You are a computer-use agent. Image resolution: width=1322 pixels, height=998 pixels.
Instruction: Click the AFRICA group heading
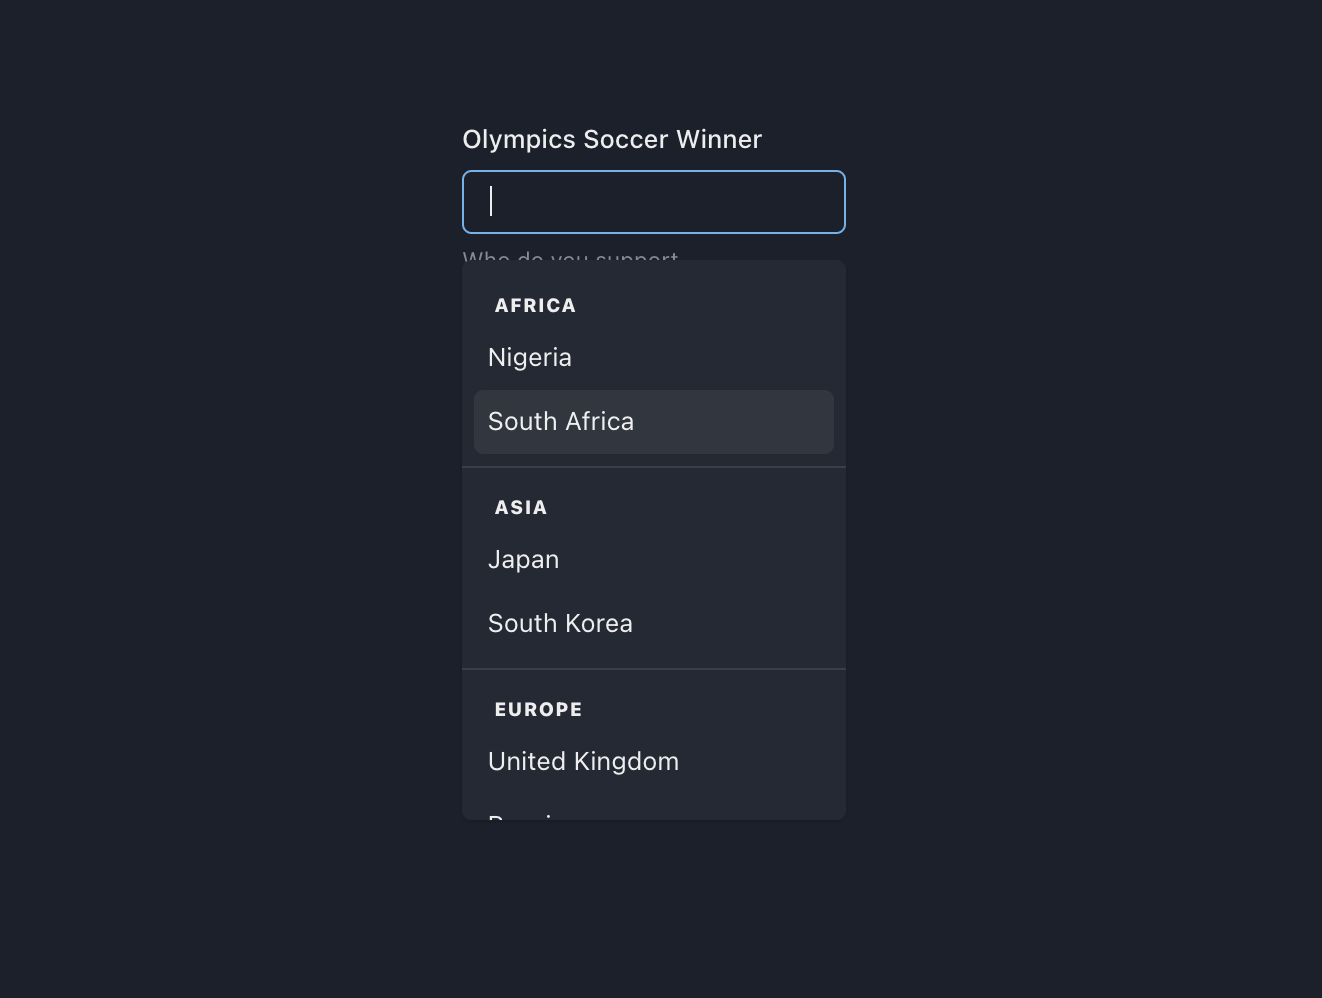pos(535,306)
